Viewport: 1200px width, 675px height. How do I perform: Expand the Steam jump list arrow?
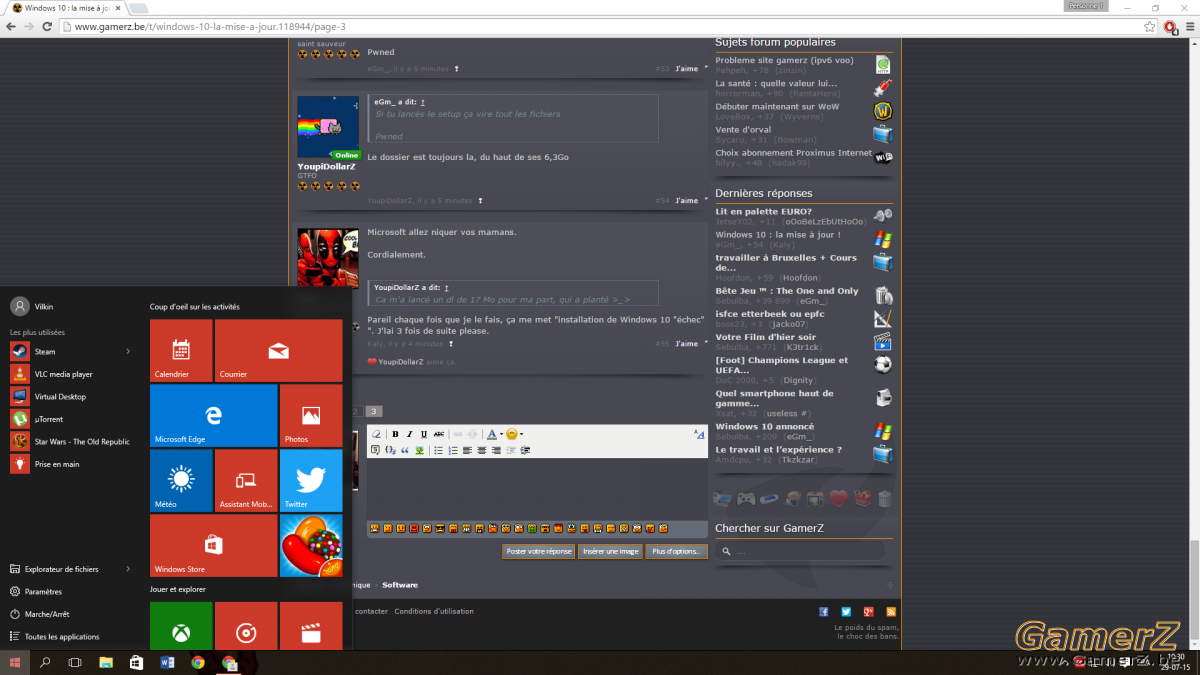(128, 351)
